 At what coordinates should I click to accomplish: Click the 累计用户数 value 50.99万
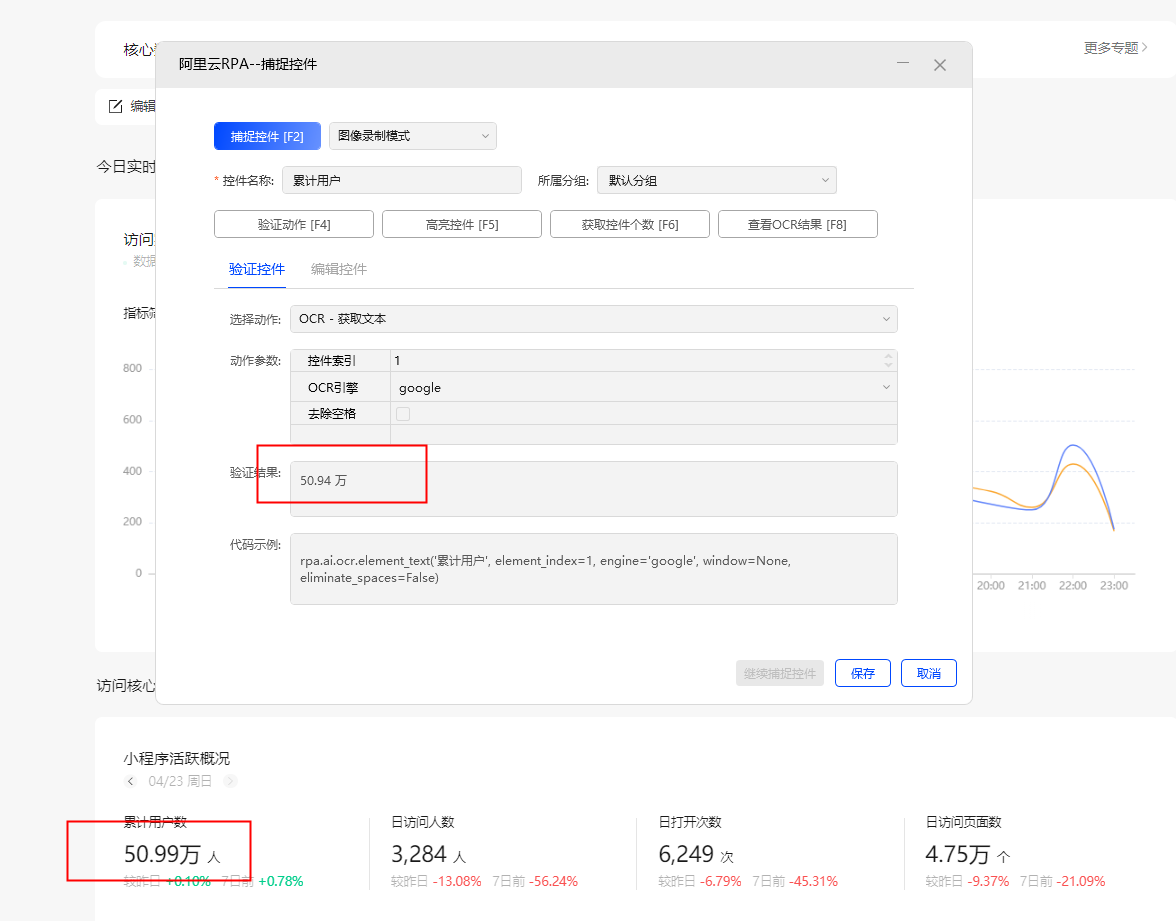pos(163,854)
